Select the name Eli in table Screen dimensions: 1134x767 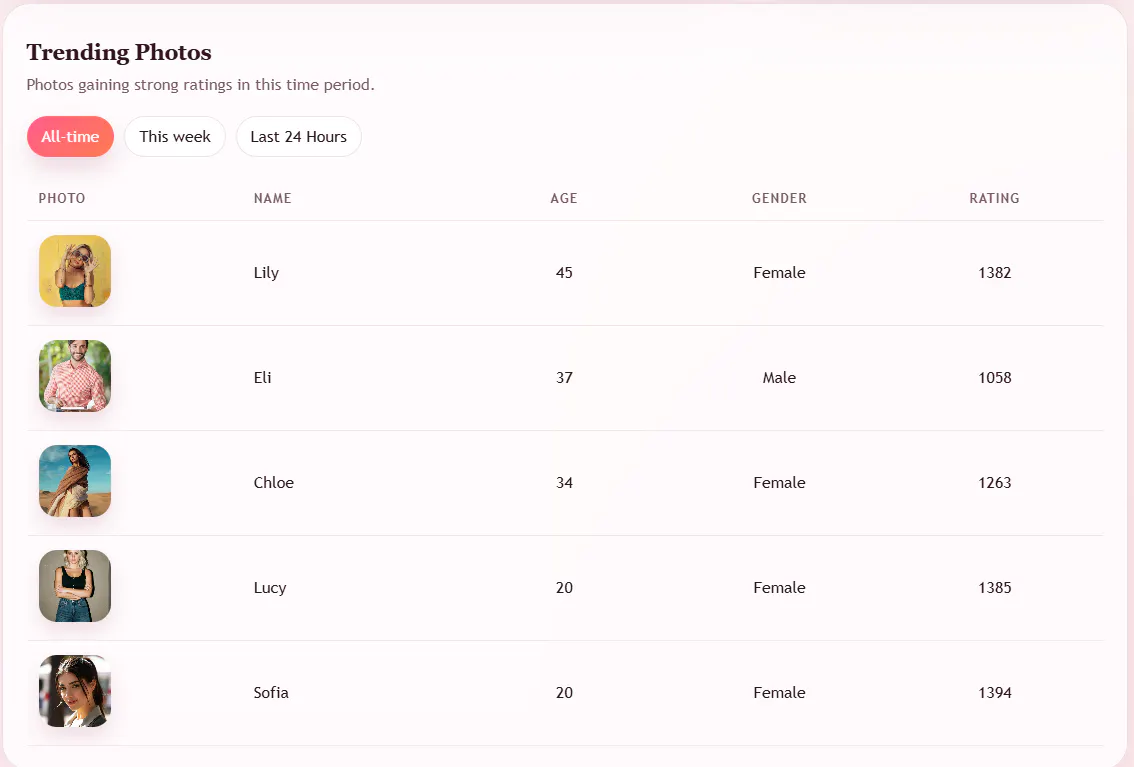point(263,377)
